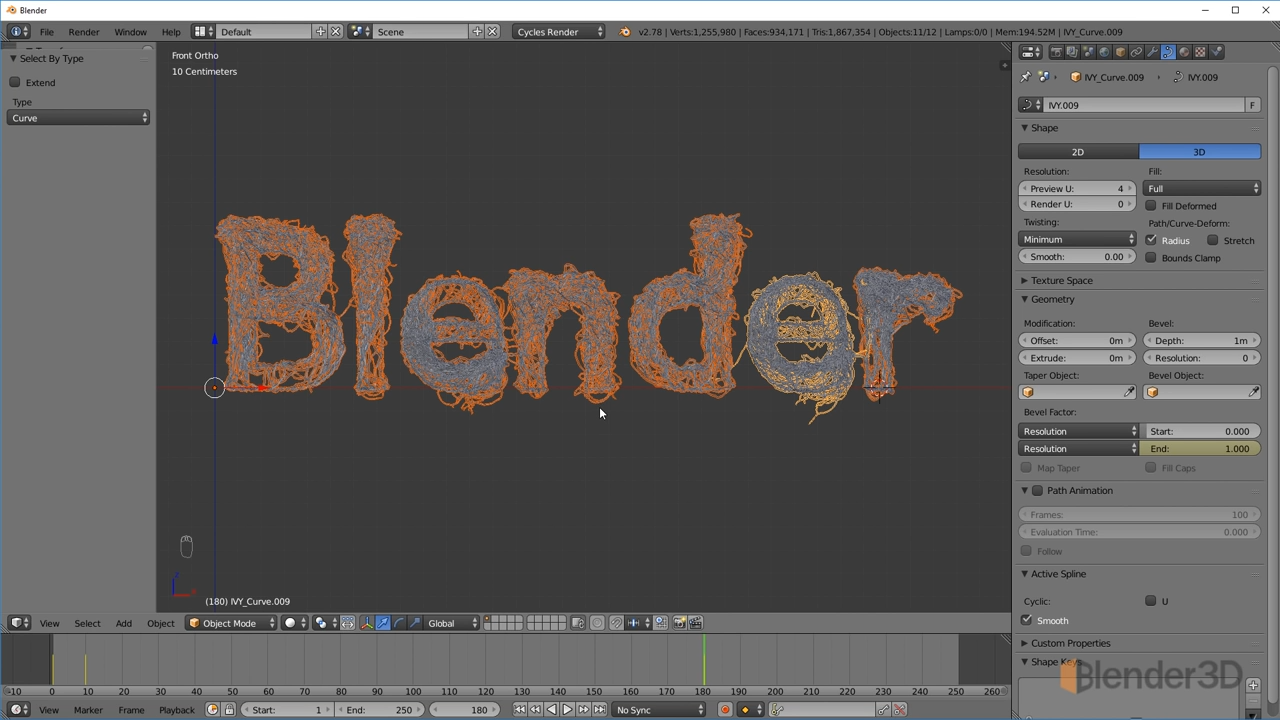1280x720 pixels.
Task: Open the Scene properties tab
Action: (x=1088, y=52)
